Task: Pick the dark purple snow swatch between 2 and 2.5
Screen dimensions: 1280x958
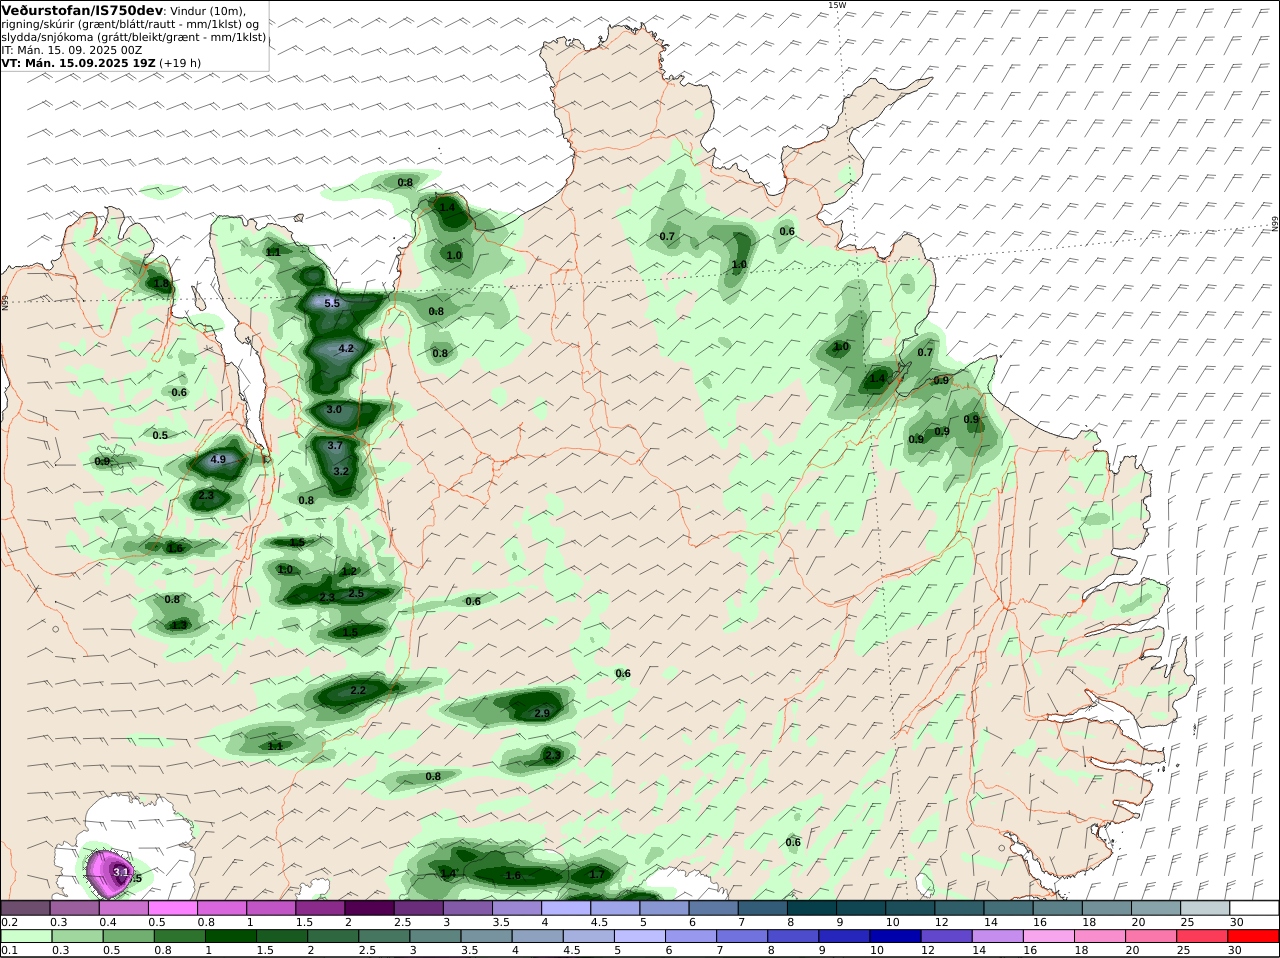Action: [369, 907]
